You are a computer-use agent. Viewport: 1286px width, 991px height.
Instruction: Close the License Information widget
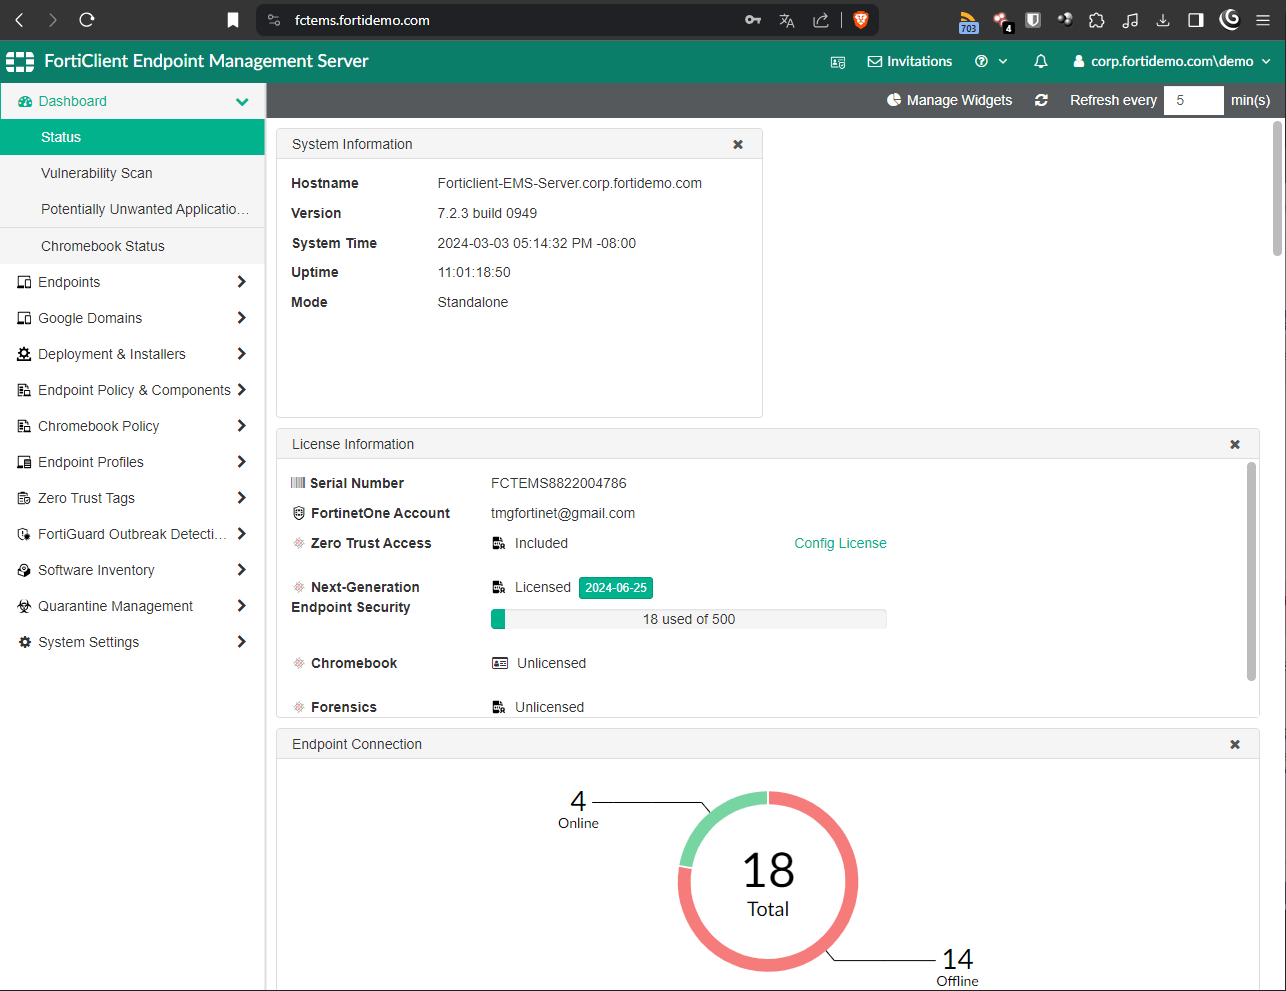point(1235,444)
